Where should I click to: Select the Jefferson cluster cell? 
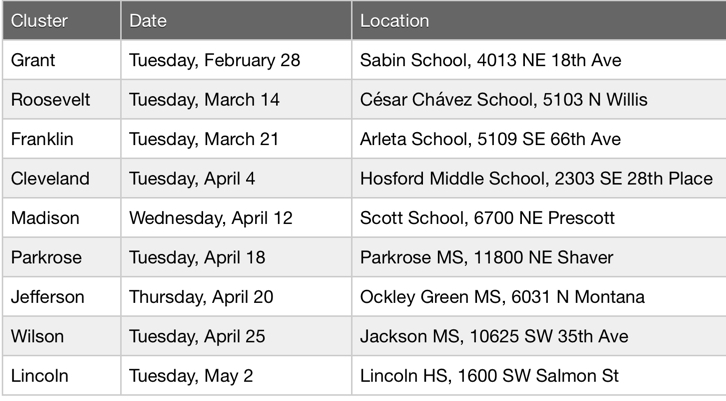tap(62, 297)
